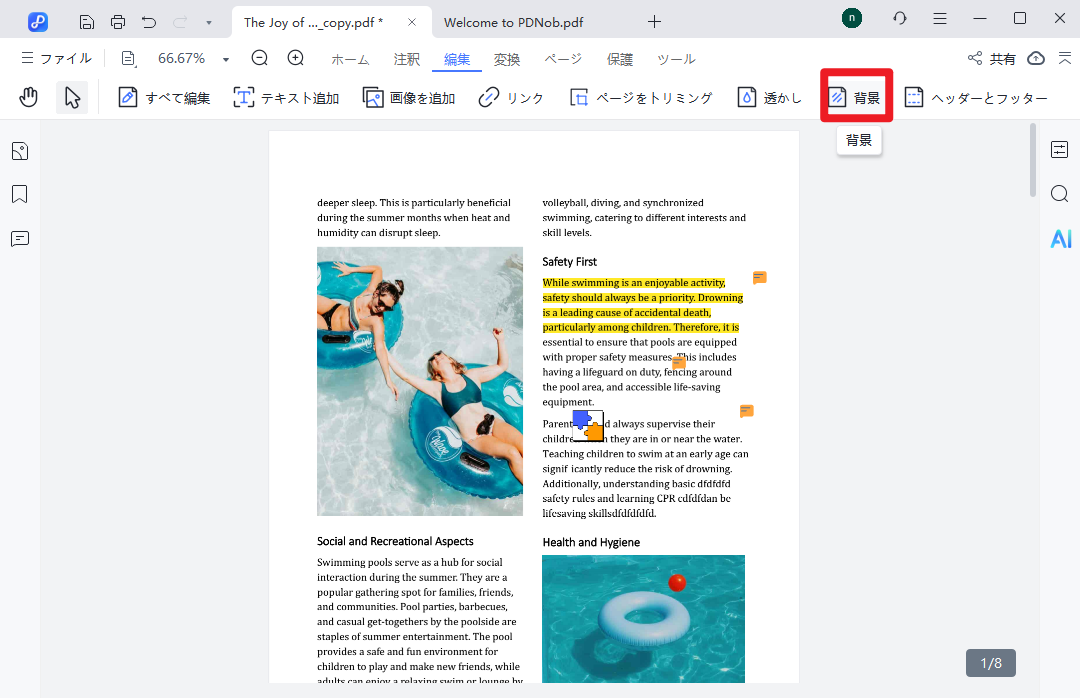The height and width of the screenshot is (698, 1080).
Task: Open the comments sidebar panel
Action: point(20,238)
